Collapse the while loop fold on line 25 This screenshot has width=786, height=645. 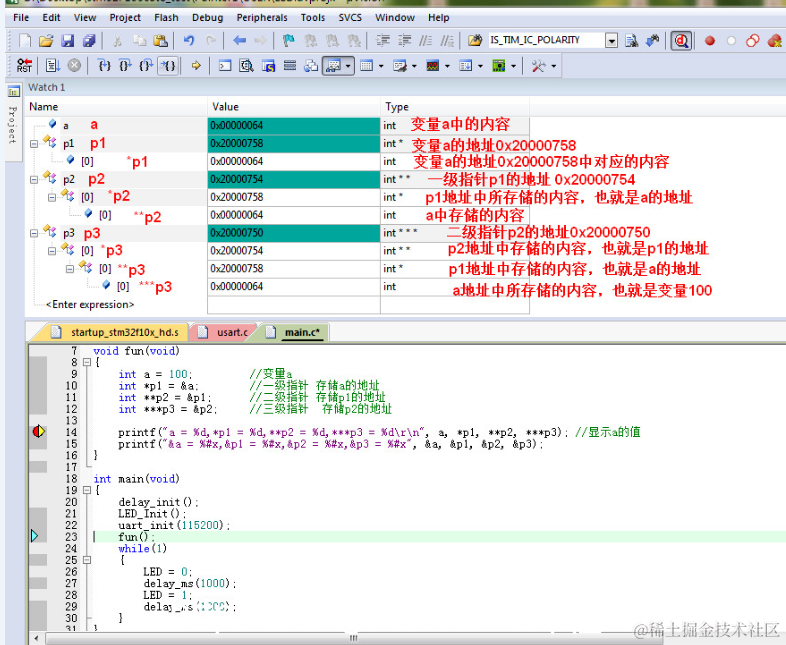pyautogui.click(x=87, y=560)
